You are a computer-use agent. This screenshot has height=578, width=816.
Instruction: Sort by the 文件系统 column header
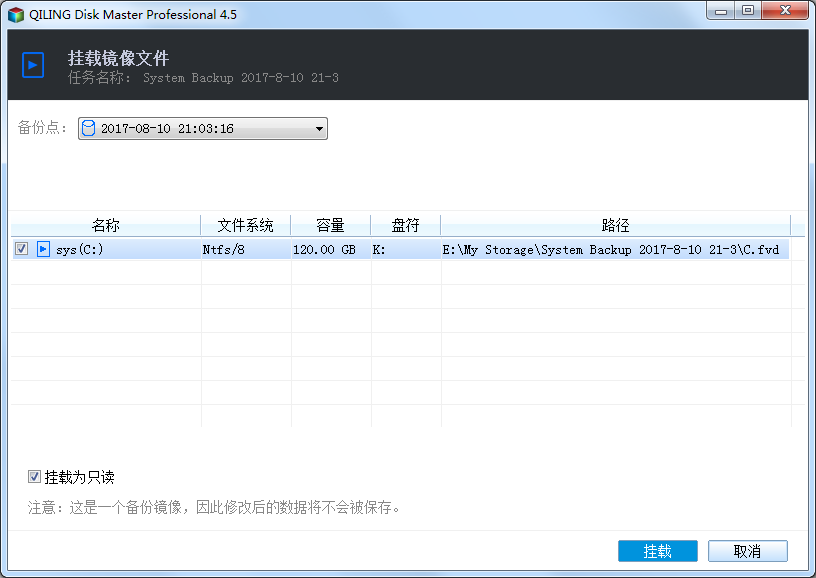(245, 225)
